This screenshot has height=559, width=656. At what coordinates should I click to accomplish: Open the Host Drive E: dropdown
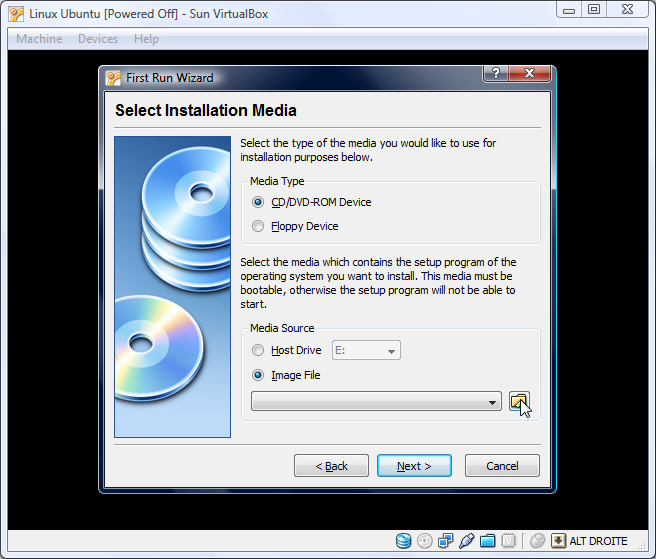[x=366, y=350]
